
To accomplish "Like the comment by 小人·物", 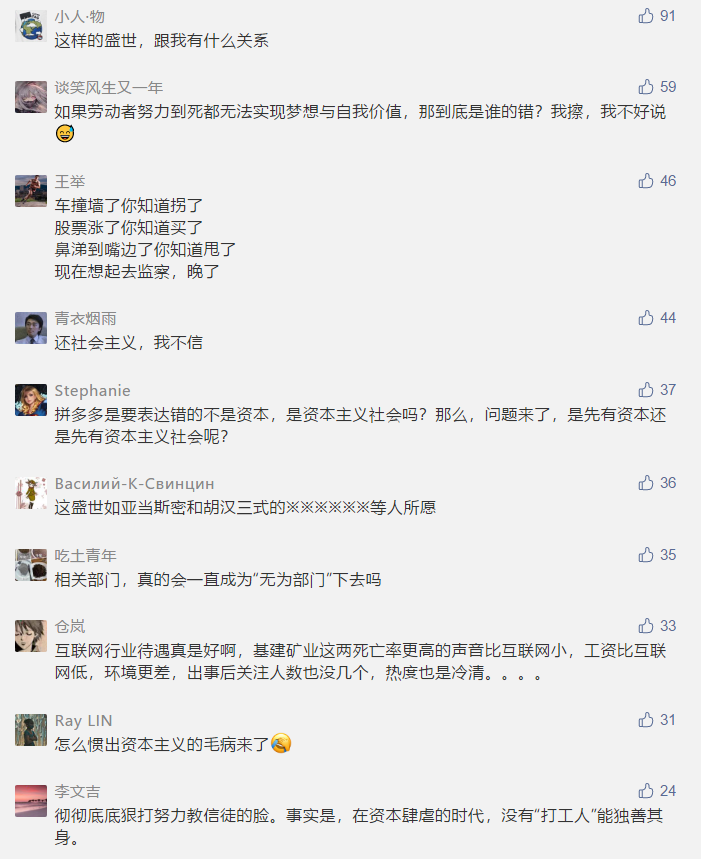I will pyautogui.click(x=646, y=16).
